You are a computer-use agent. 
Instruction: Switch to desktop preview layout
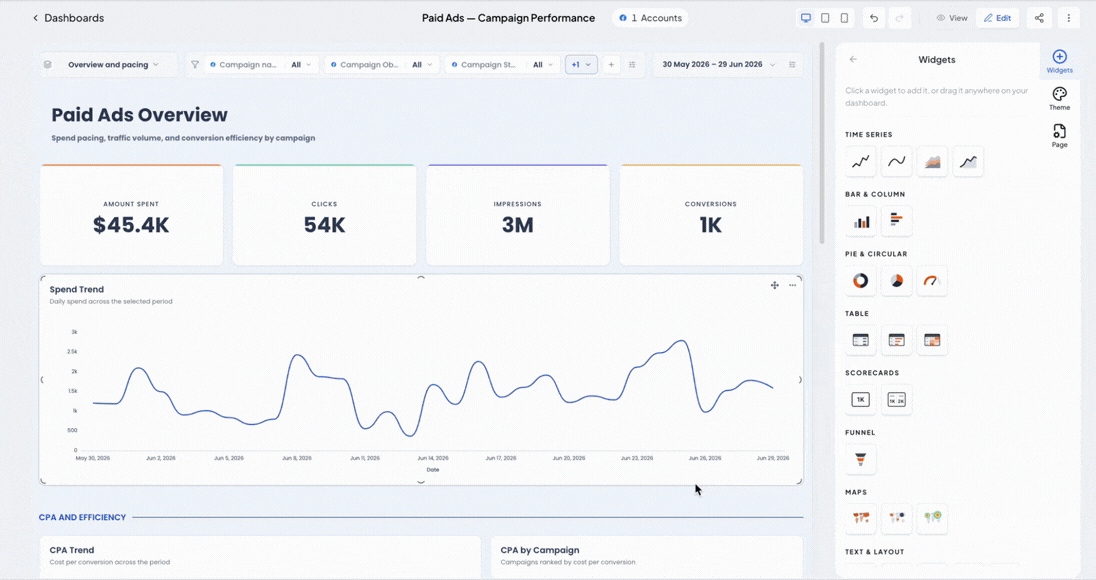point(806,18)
